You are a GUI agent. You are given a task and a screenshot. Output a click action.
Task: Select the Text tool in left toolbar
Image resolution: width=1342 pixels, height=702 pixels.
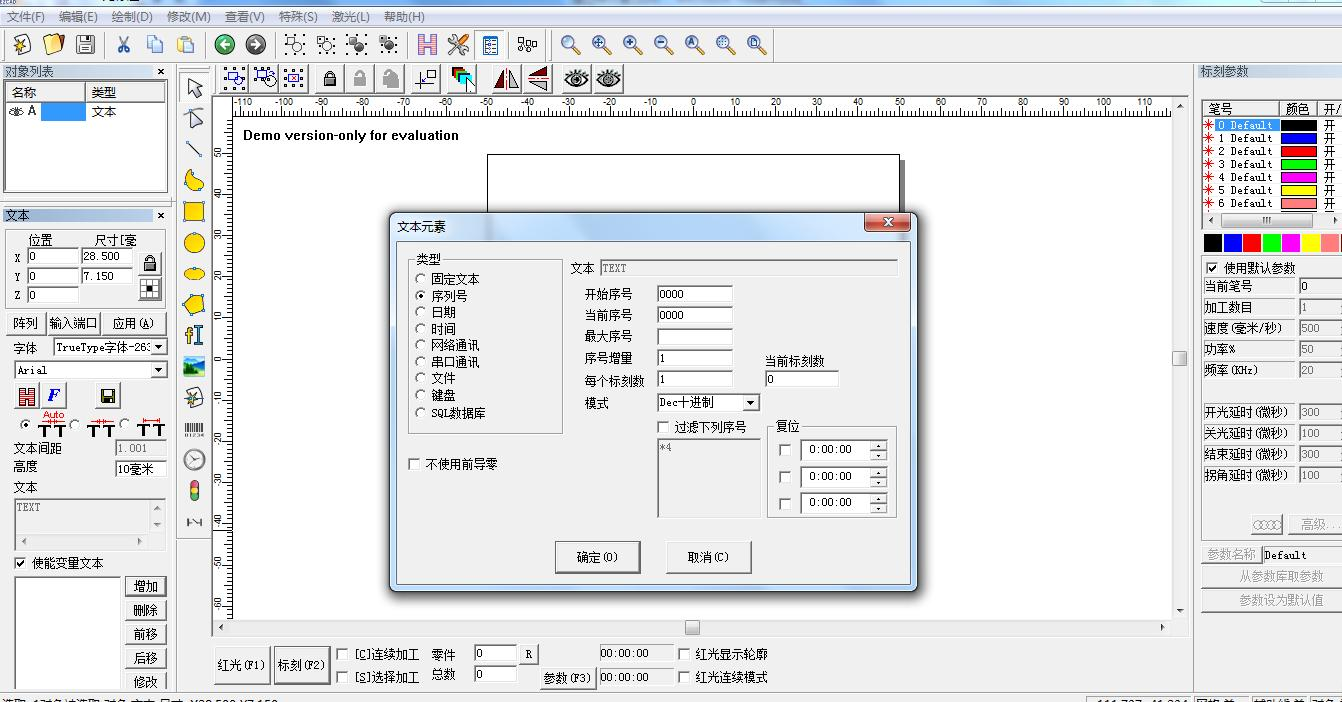click(x=193, y=335)
